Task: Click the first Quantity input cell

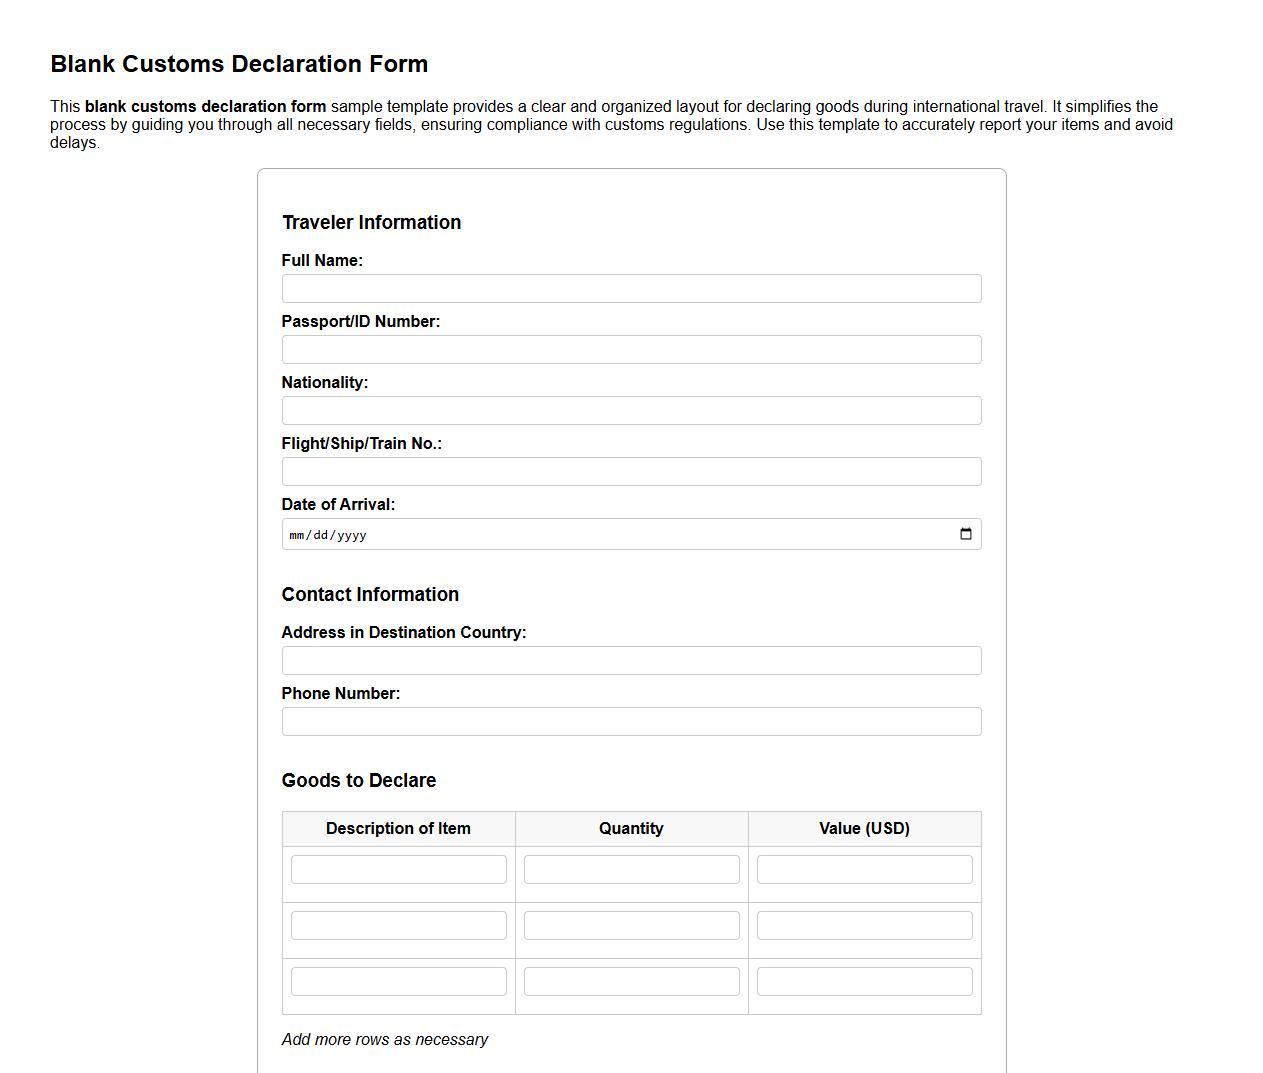Action: [631, 869]
